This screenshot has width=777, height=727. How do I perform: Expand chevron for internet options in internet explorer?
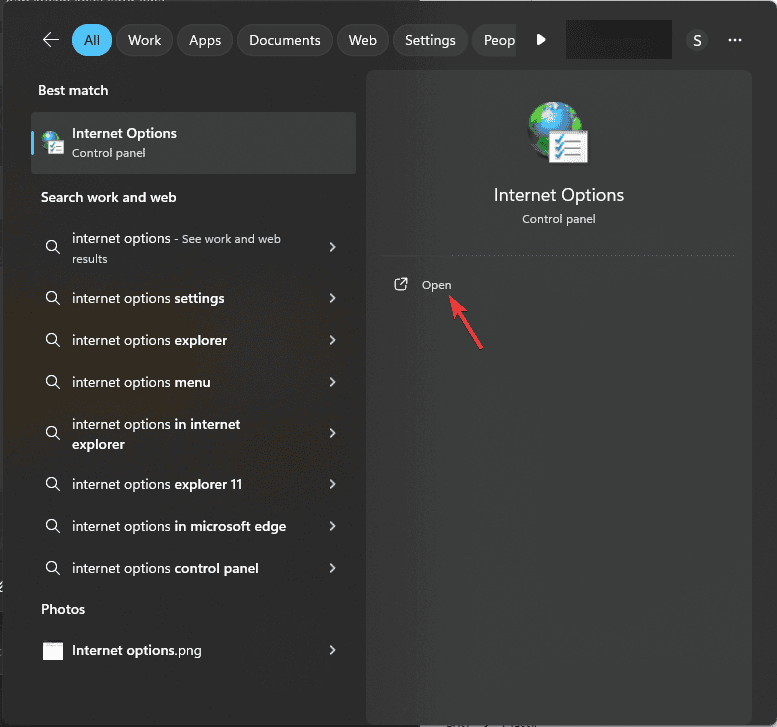click(333, 433)
